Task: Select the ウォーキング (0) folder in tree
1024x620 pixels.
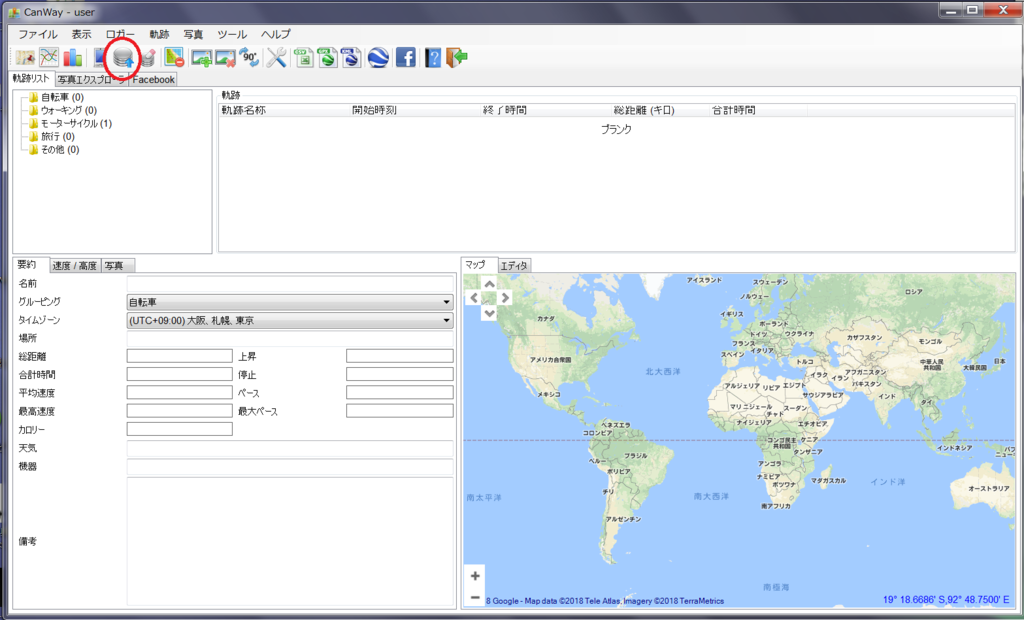Action: (69, 110)
